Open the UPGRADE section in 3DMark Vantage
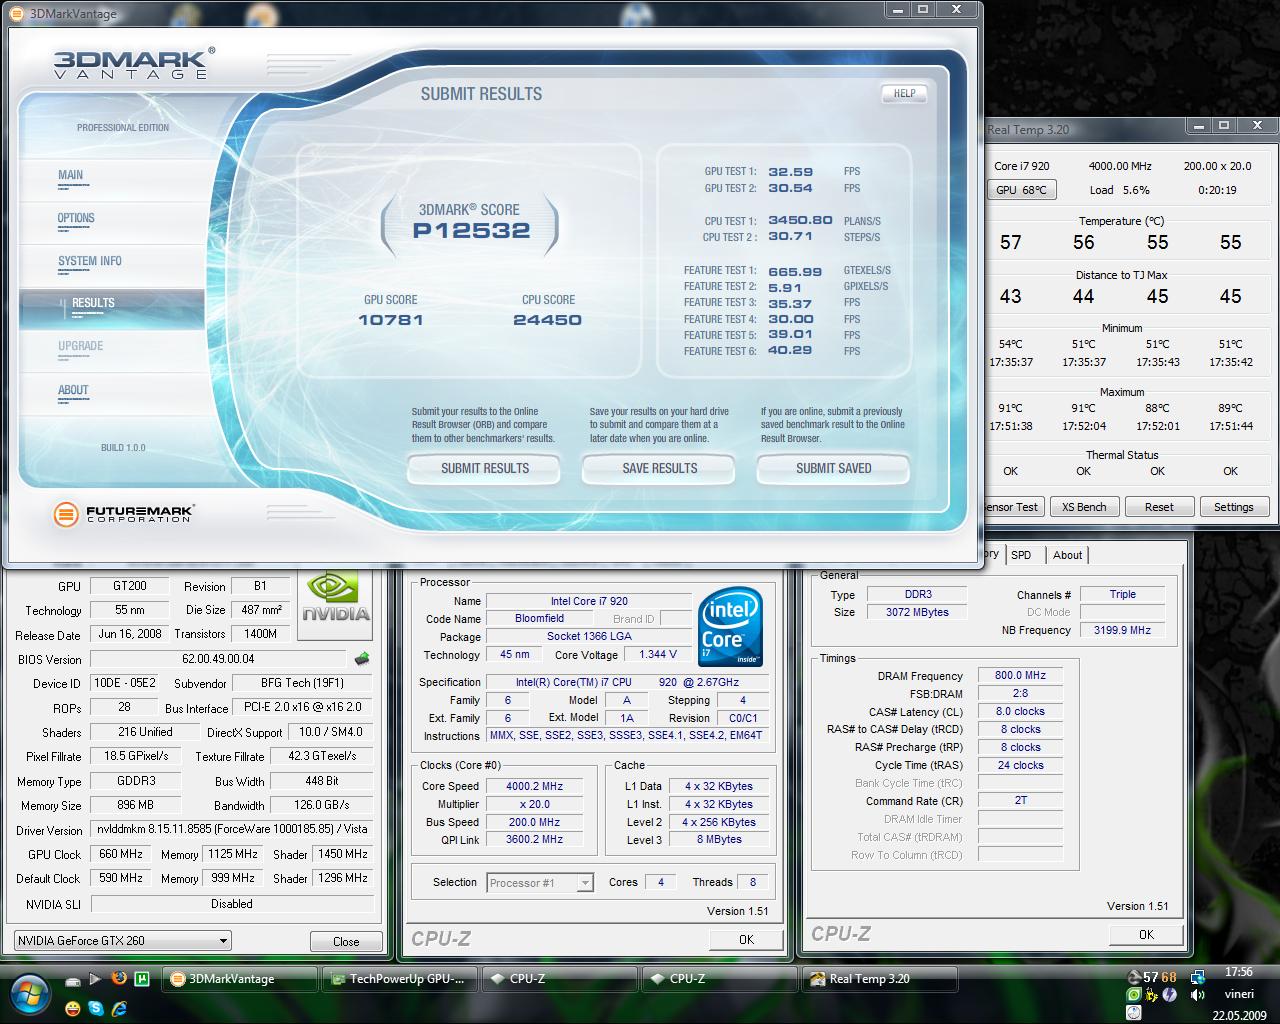 (x=80, y=346)
